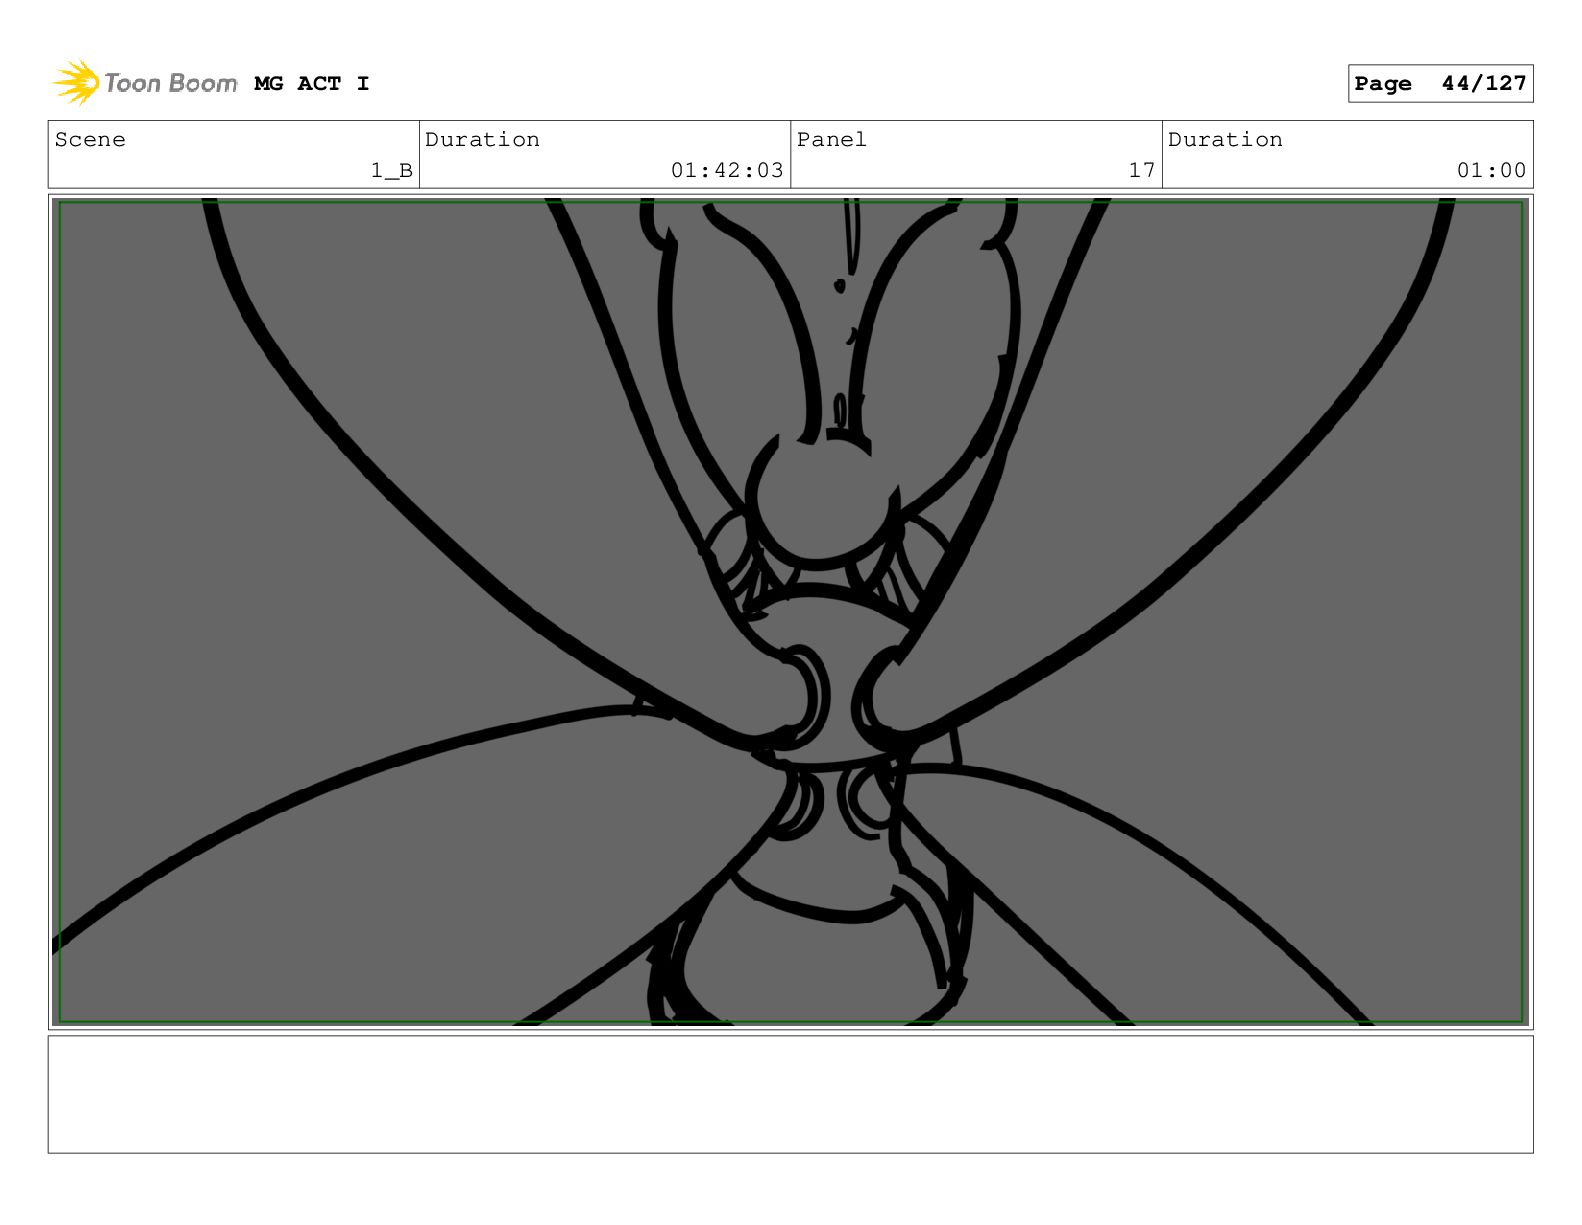Click the 'Scene' header label
Viewport: 1582px width, 1225px height.
point(90,139)
